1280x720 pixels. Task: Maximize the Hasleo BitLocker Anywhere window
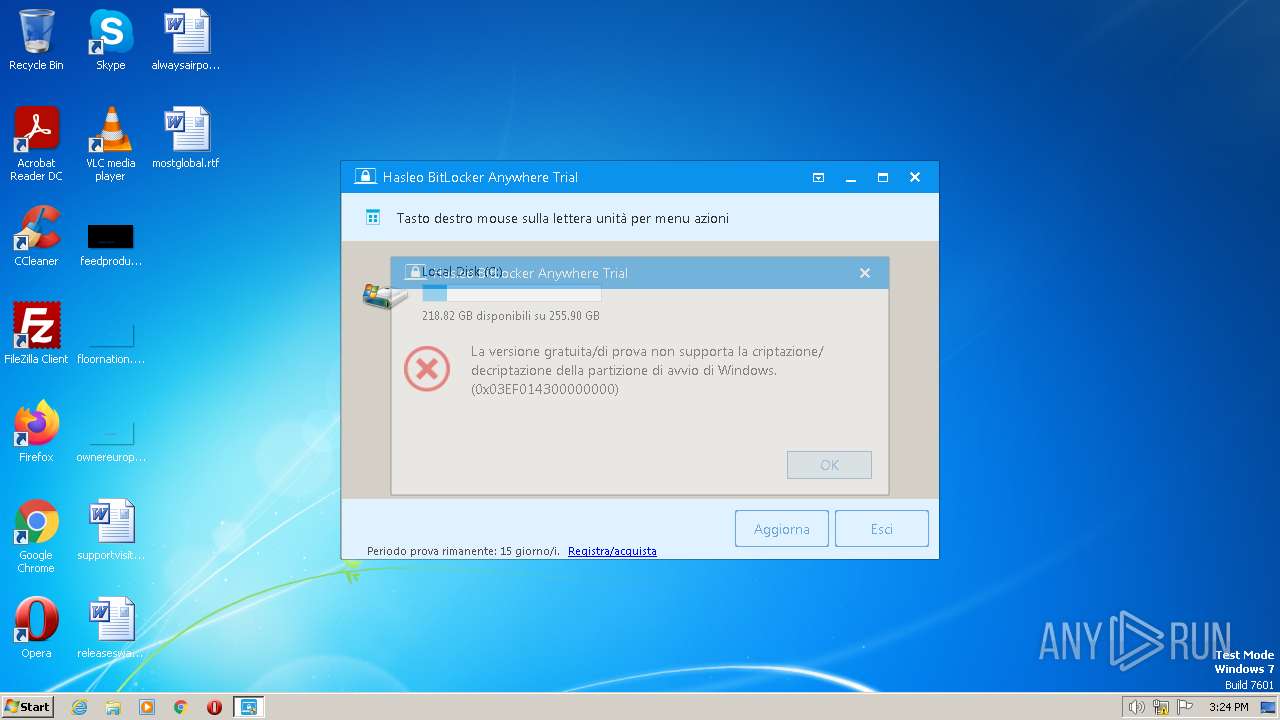(x=883, y=177)
